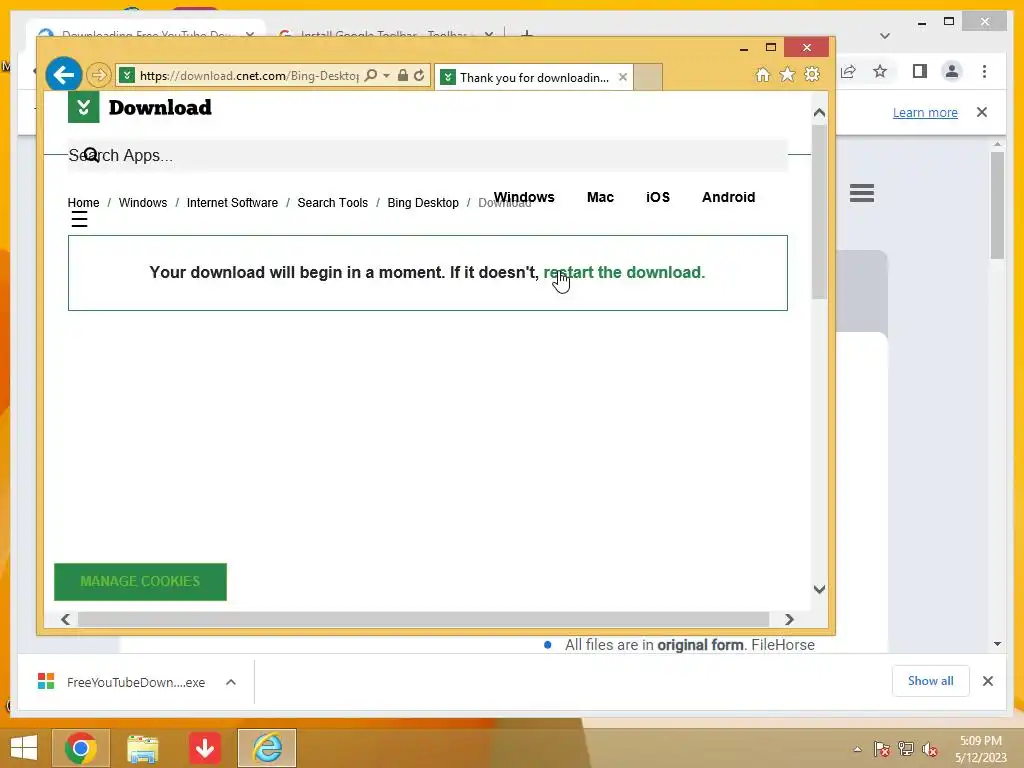Open the Action Center flag icon
The height and width of the screenshot is (768, 1024).
(x=881, y=749)
